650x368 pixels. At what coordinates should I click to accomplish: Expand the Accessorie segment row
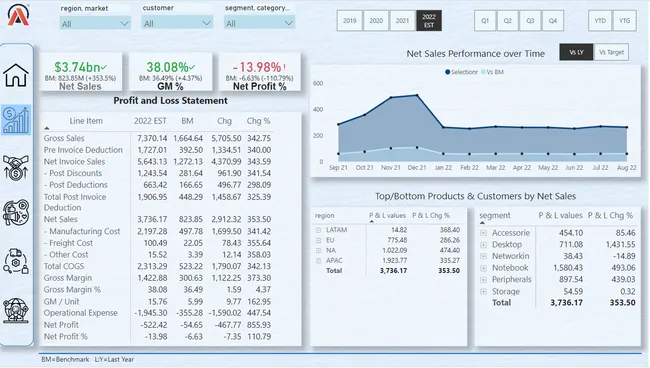coord(483,233)
